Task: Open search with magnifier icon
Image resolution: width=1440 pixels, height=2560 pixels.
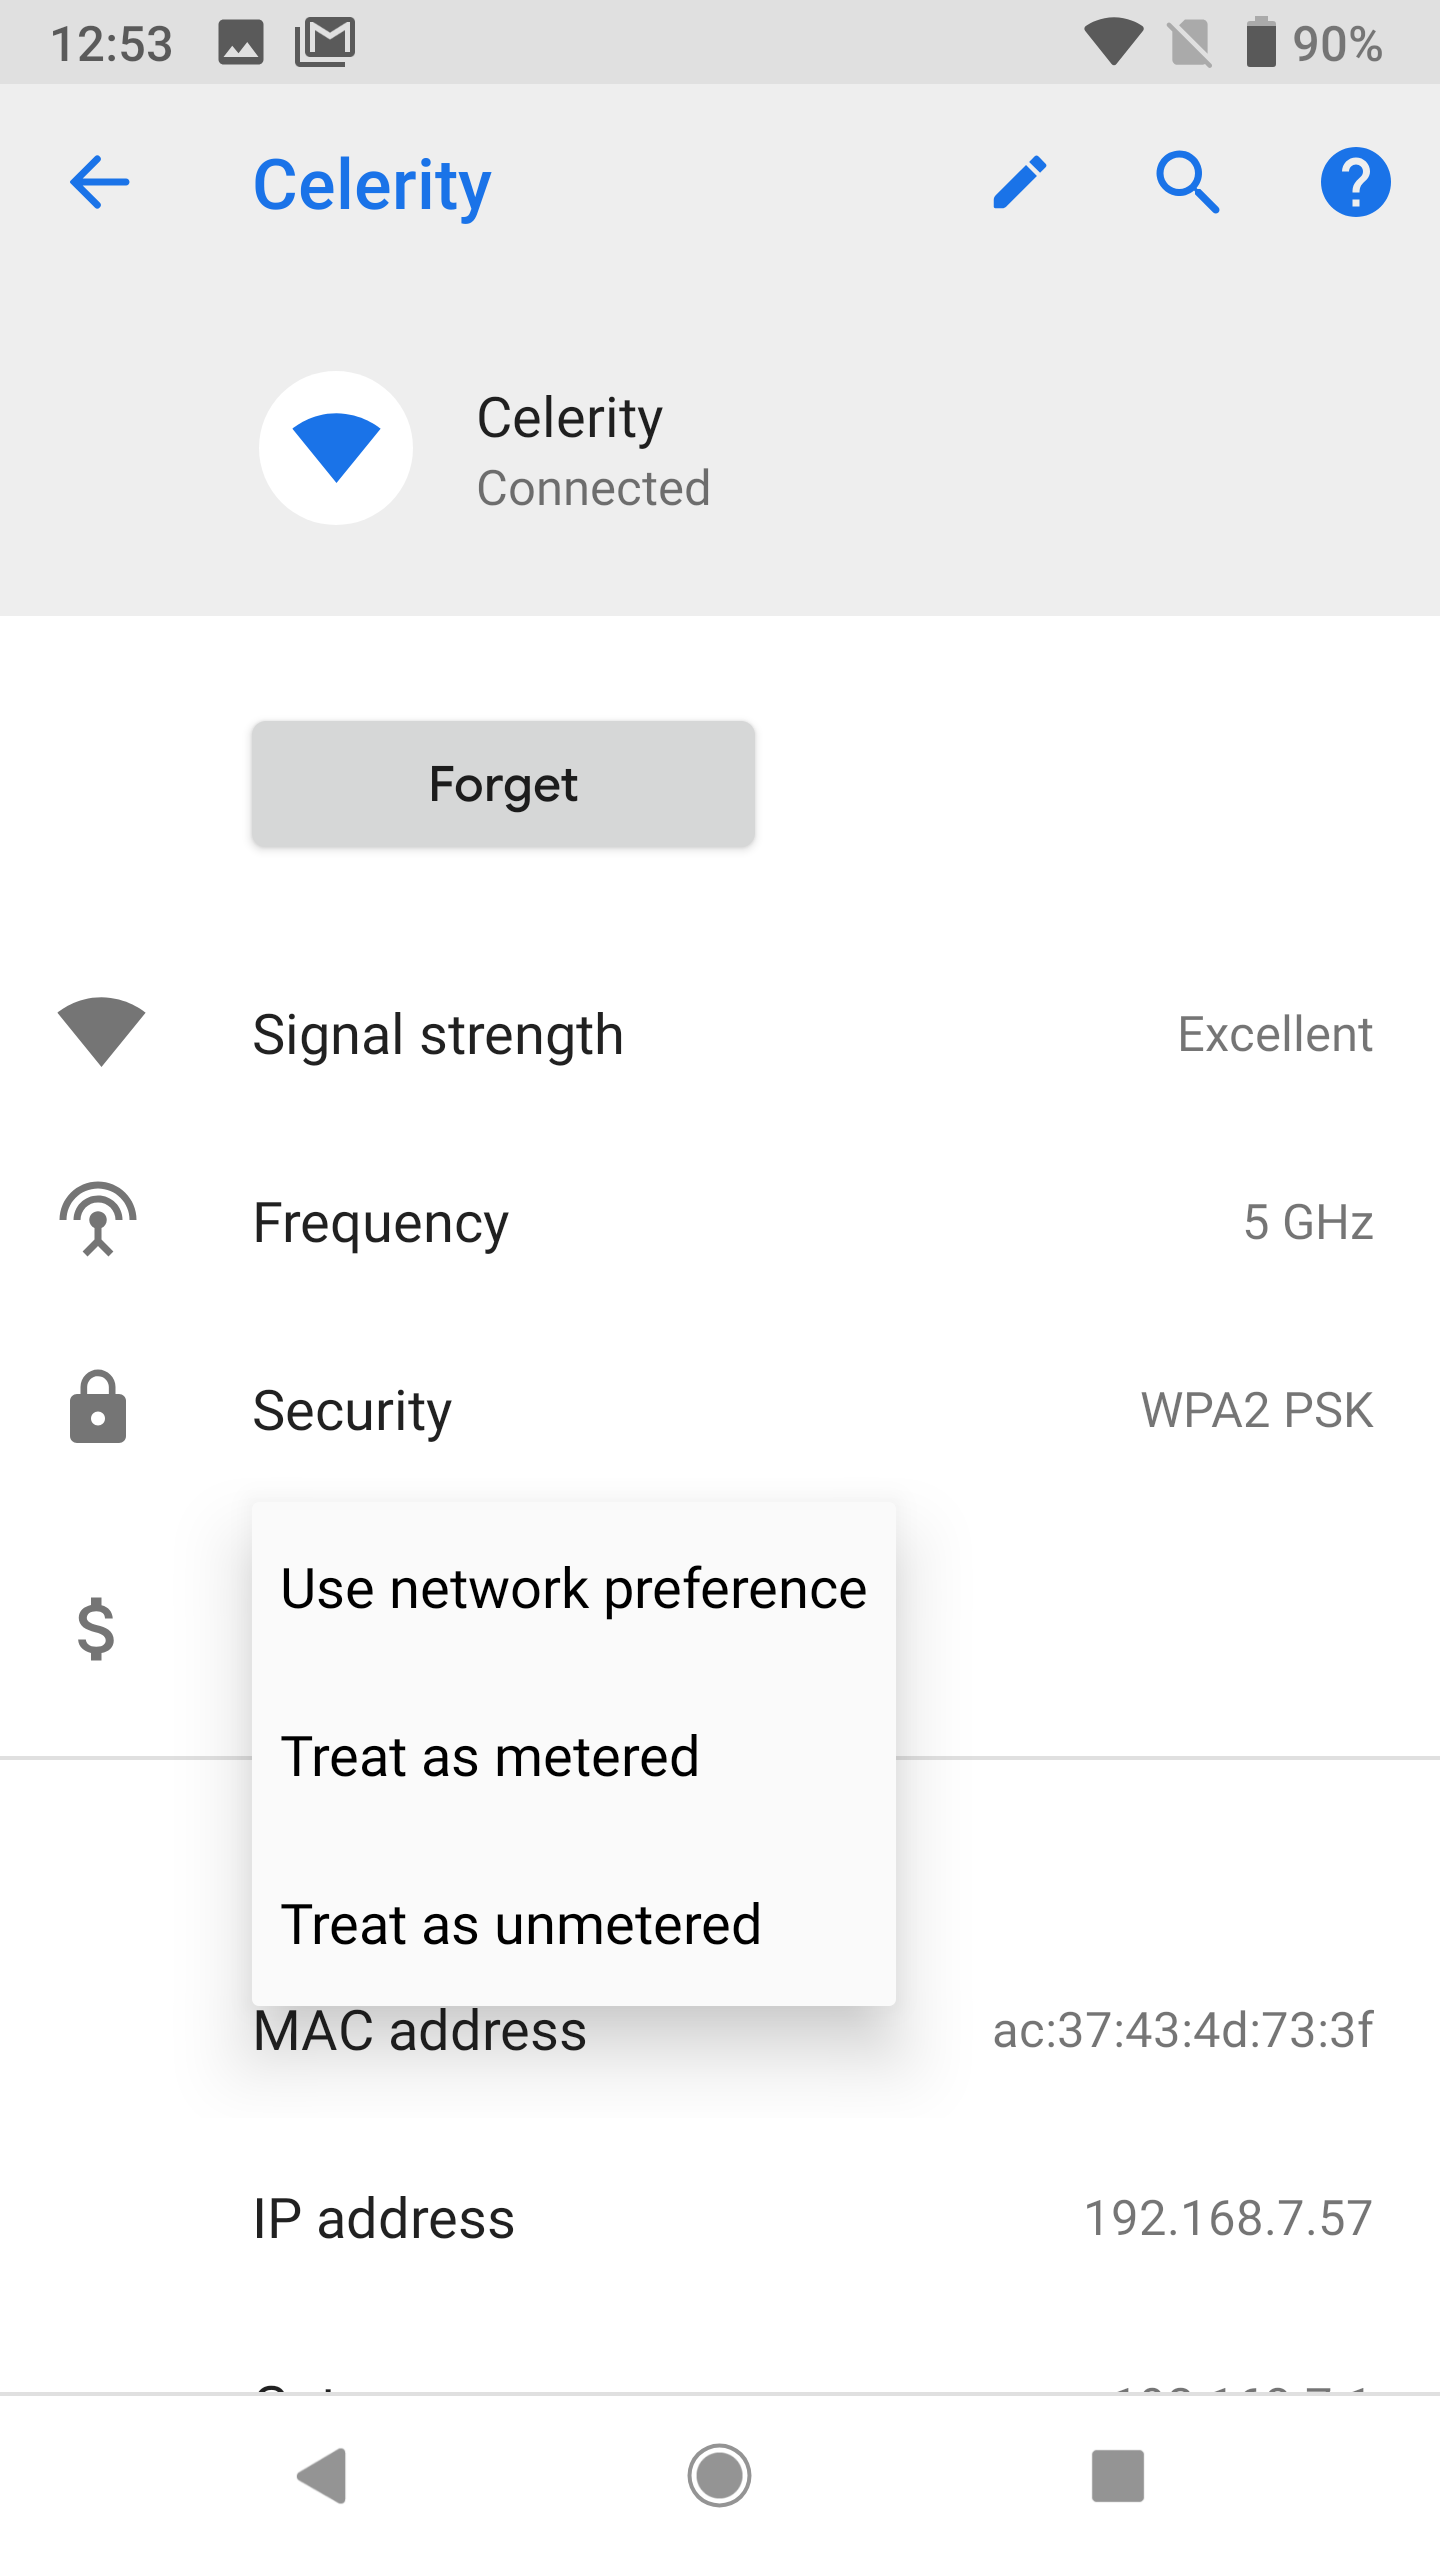Action: coord(1187,183)
